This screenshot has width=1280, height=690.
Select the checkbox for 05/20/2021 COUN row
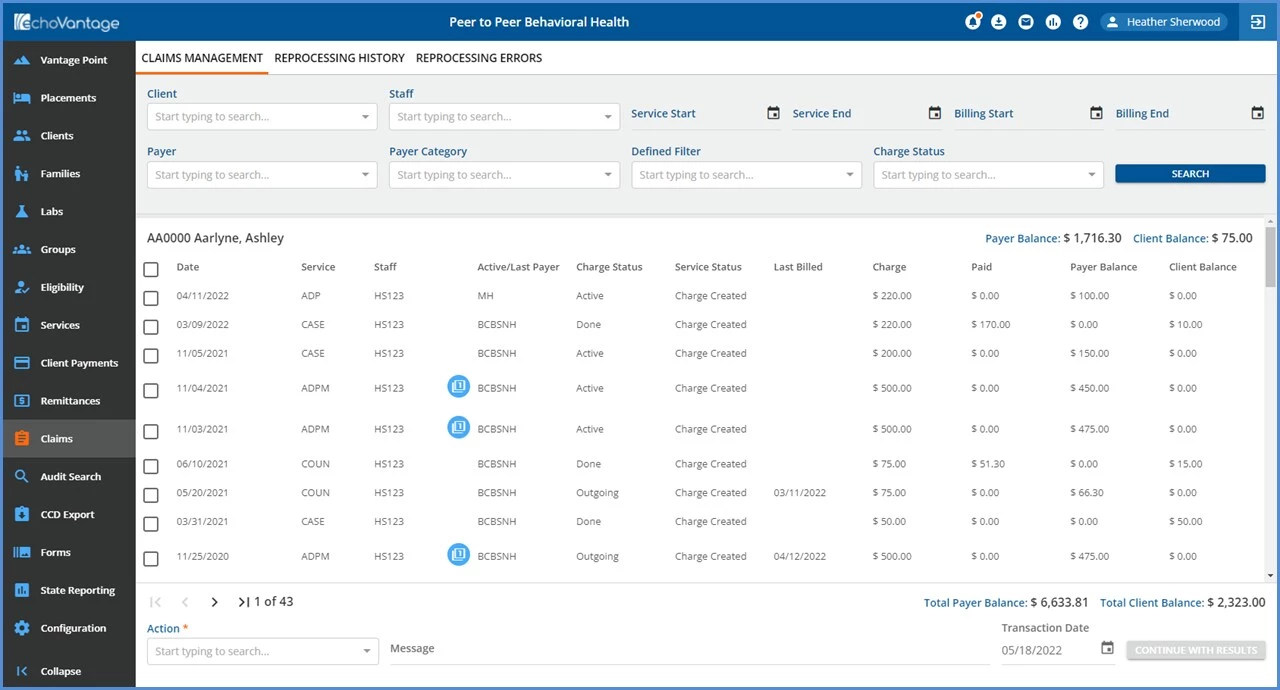151,495
